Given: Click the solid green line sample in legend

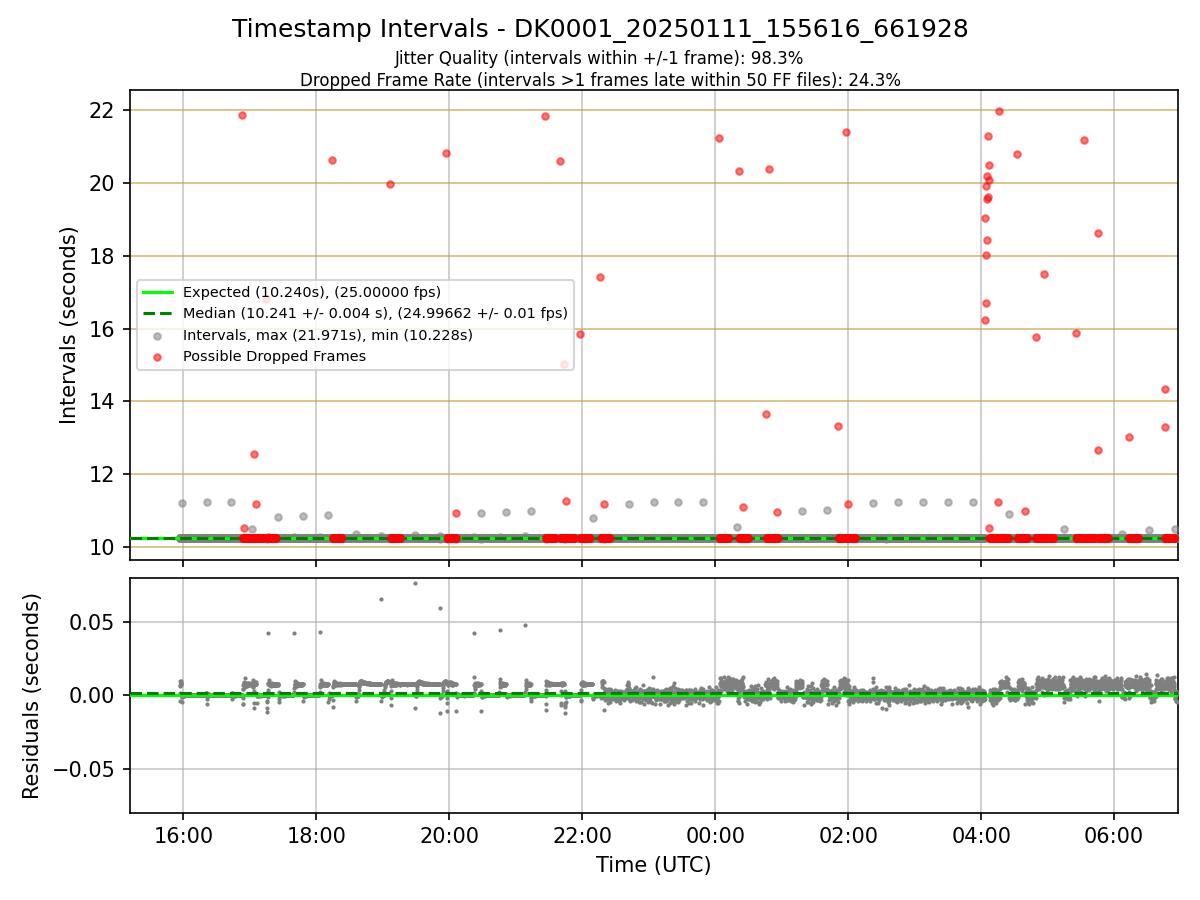Looking at the screenshot, I should pyautogui.click(x=159, y=292).
